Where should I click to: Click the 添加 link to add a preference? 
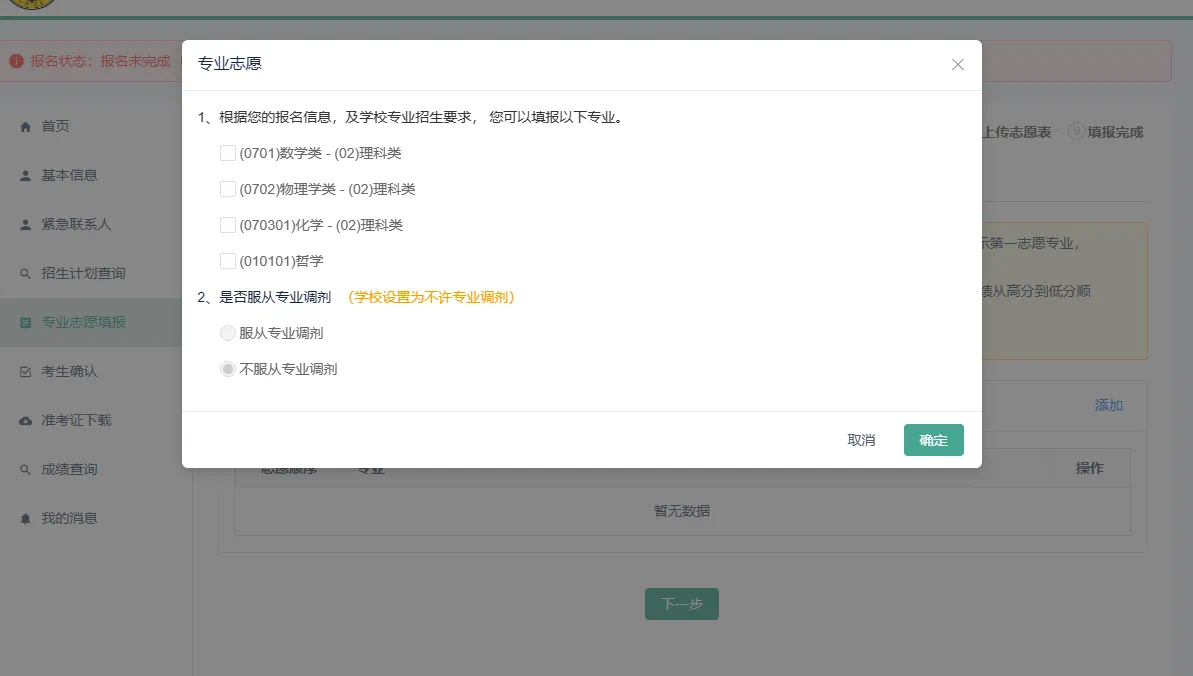1109,406
